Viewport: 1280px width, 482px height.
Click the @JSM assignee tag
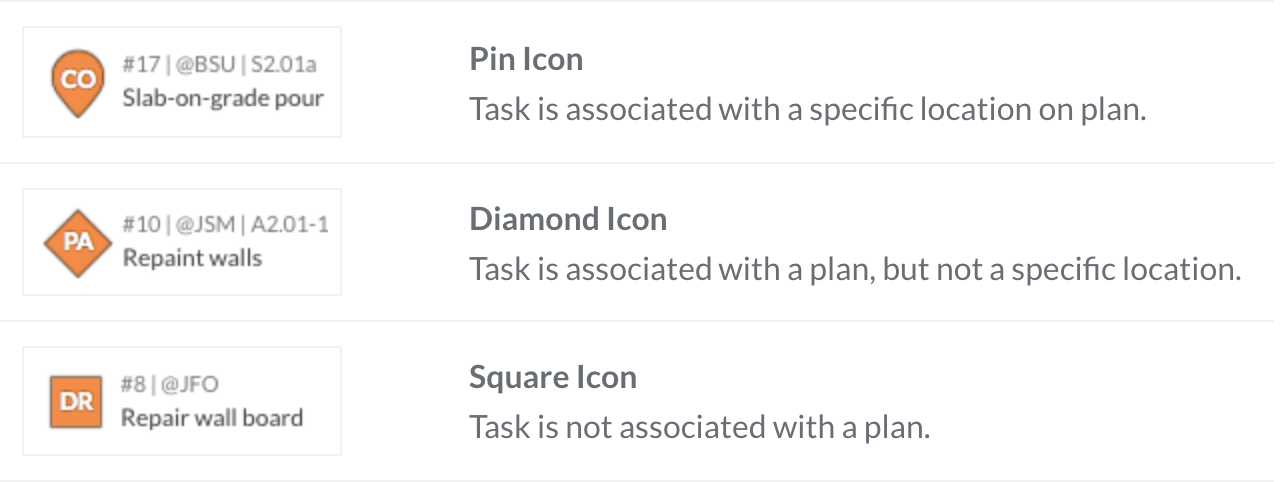point(205,224)
